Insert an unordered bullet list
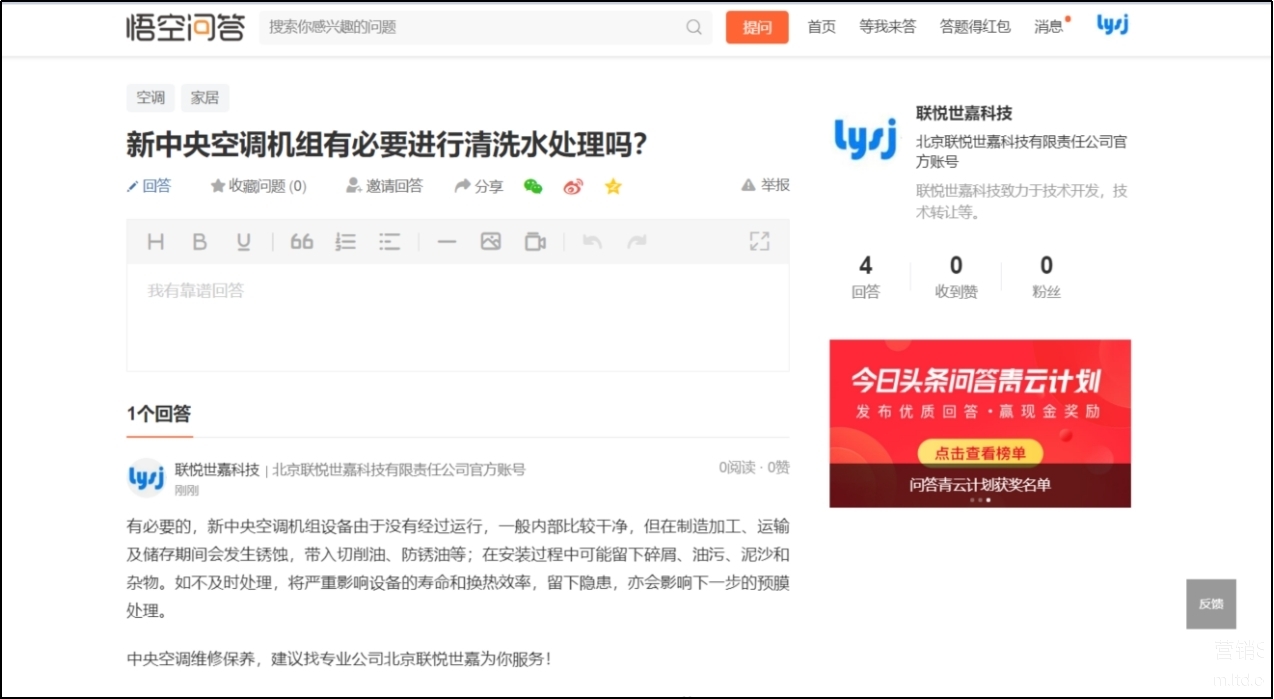 [389, 241]
